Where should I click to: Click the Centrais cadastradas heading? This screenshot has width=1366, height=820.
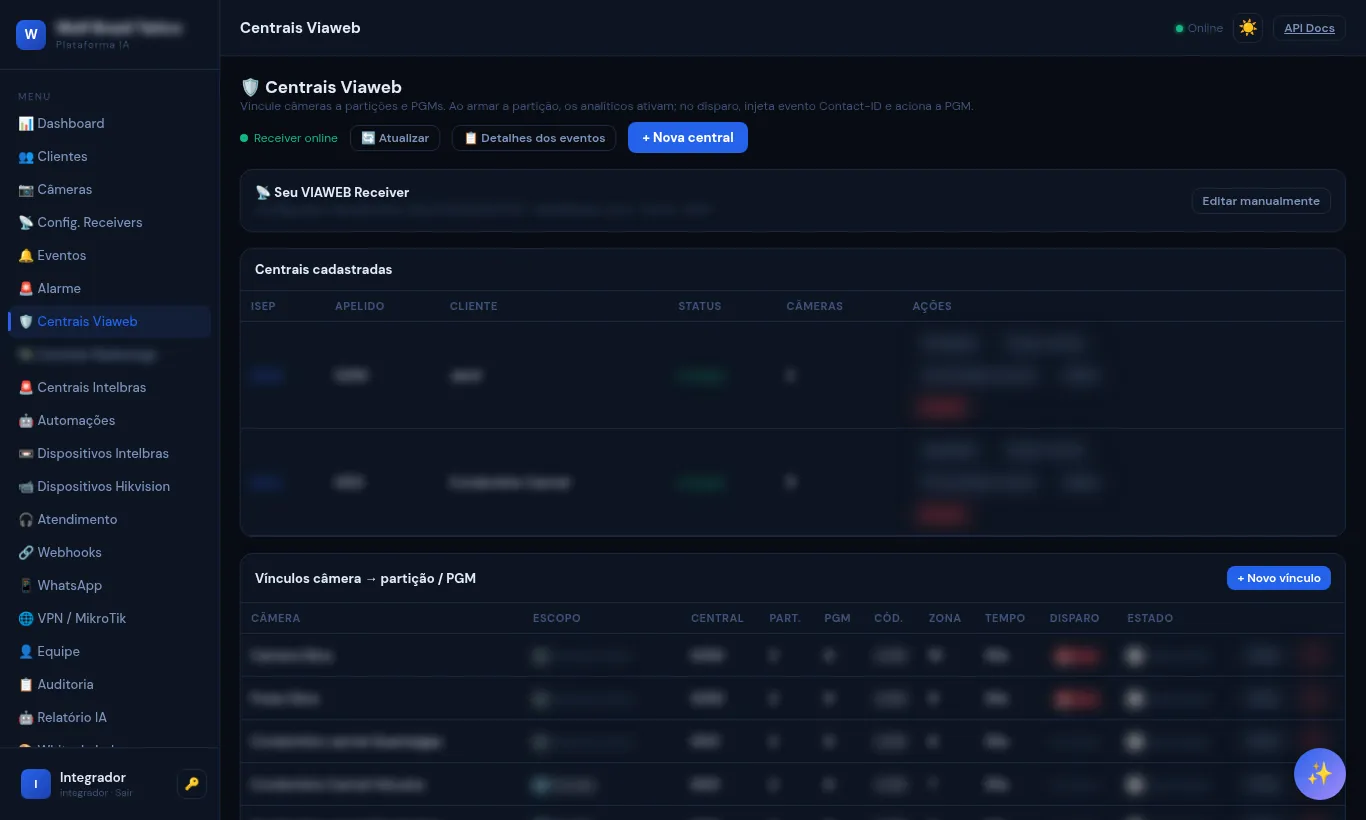tap(324, 270)
